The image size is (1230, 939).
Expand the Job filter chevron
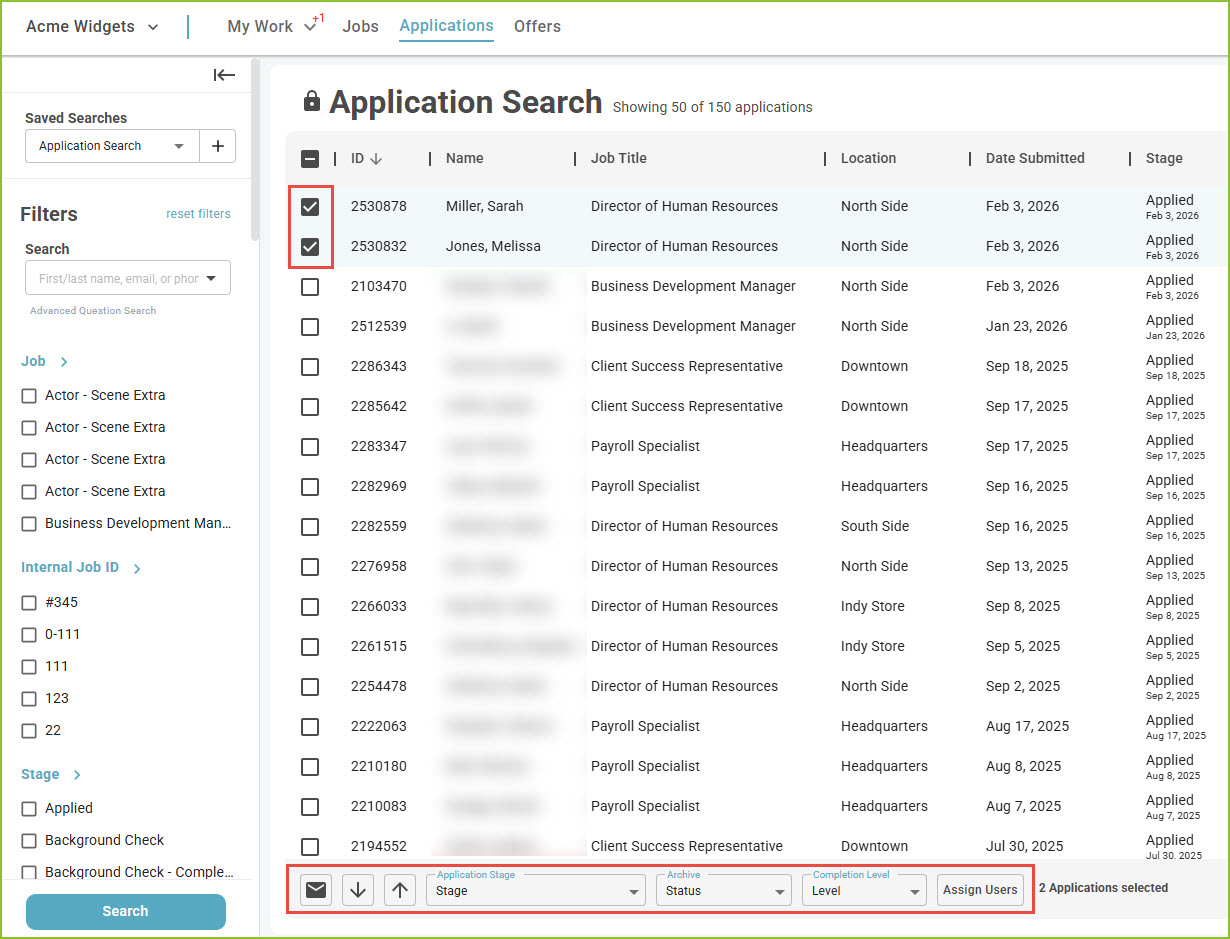click(64, 362)
